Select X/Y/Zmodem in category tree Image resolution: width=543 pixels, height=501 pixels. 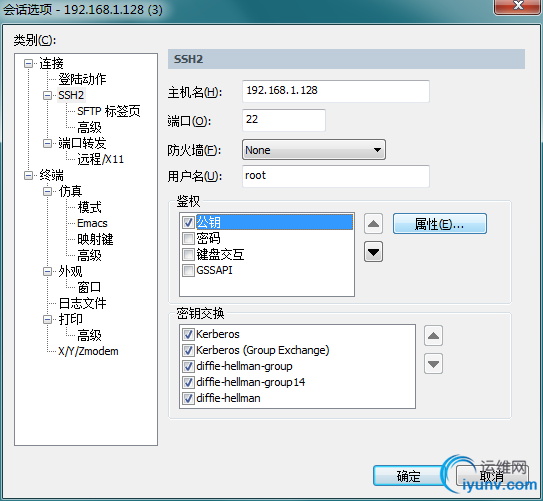point(88,351)
